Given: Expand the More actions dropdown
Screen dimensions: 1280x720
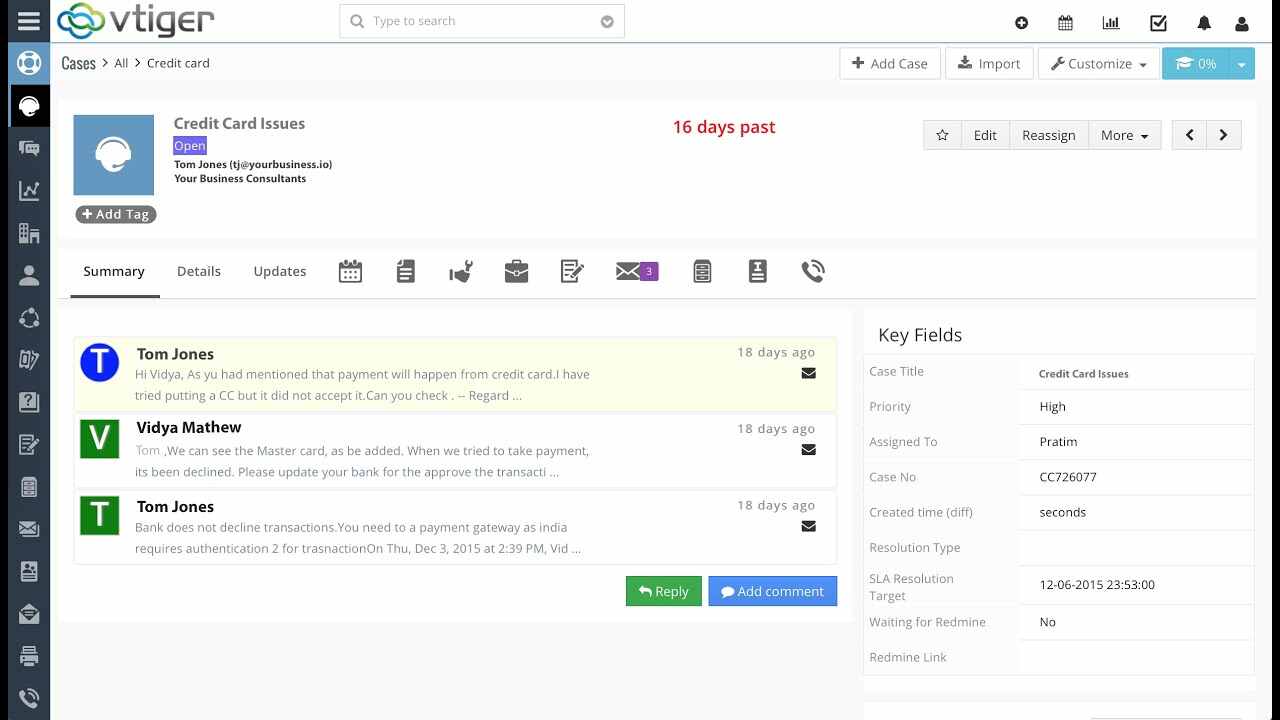Looking at the screenshot, I should [1124, 135].
